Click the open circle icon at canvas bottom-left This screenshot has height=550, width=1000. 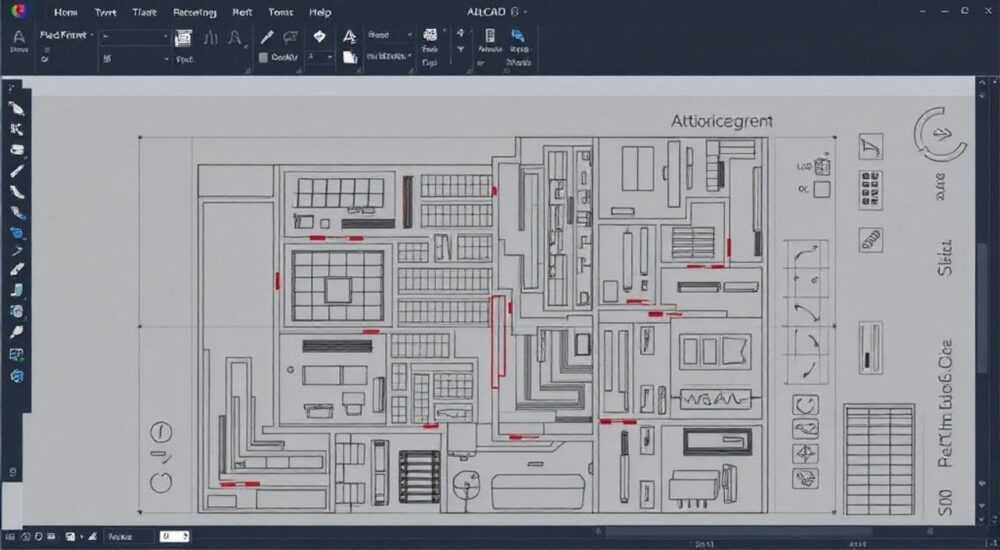point(161,482)
